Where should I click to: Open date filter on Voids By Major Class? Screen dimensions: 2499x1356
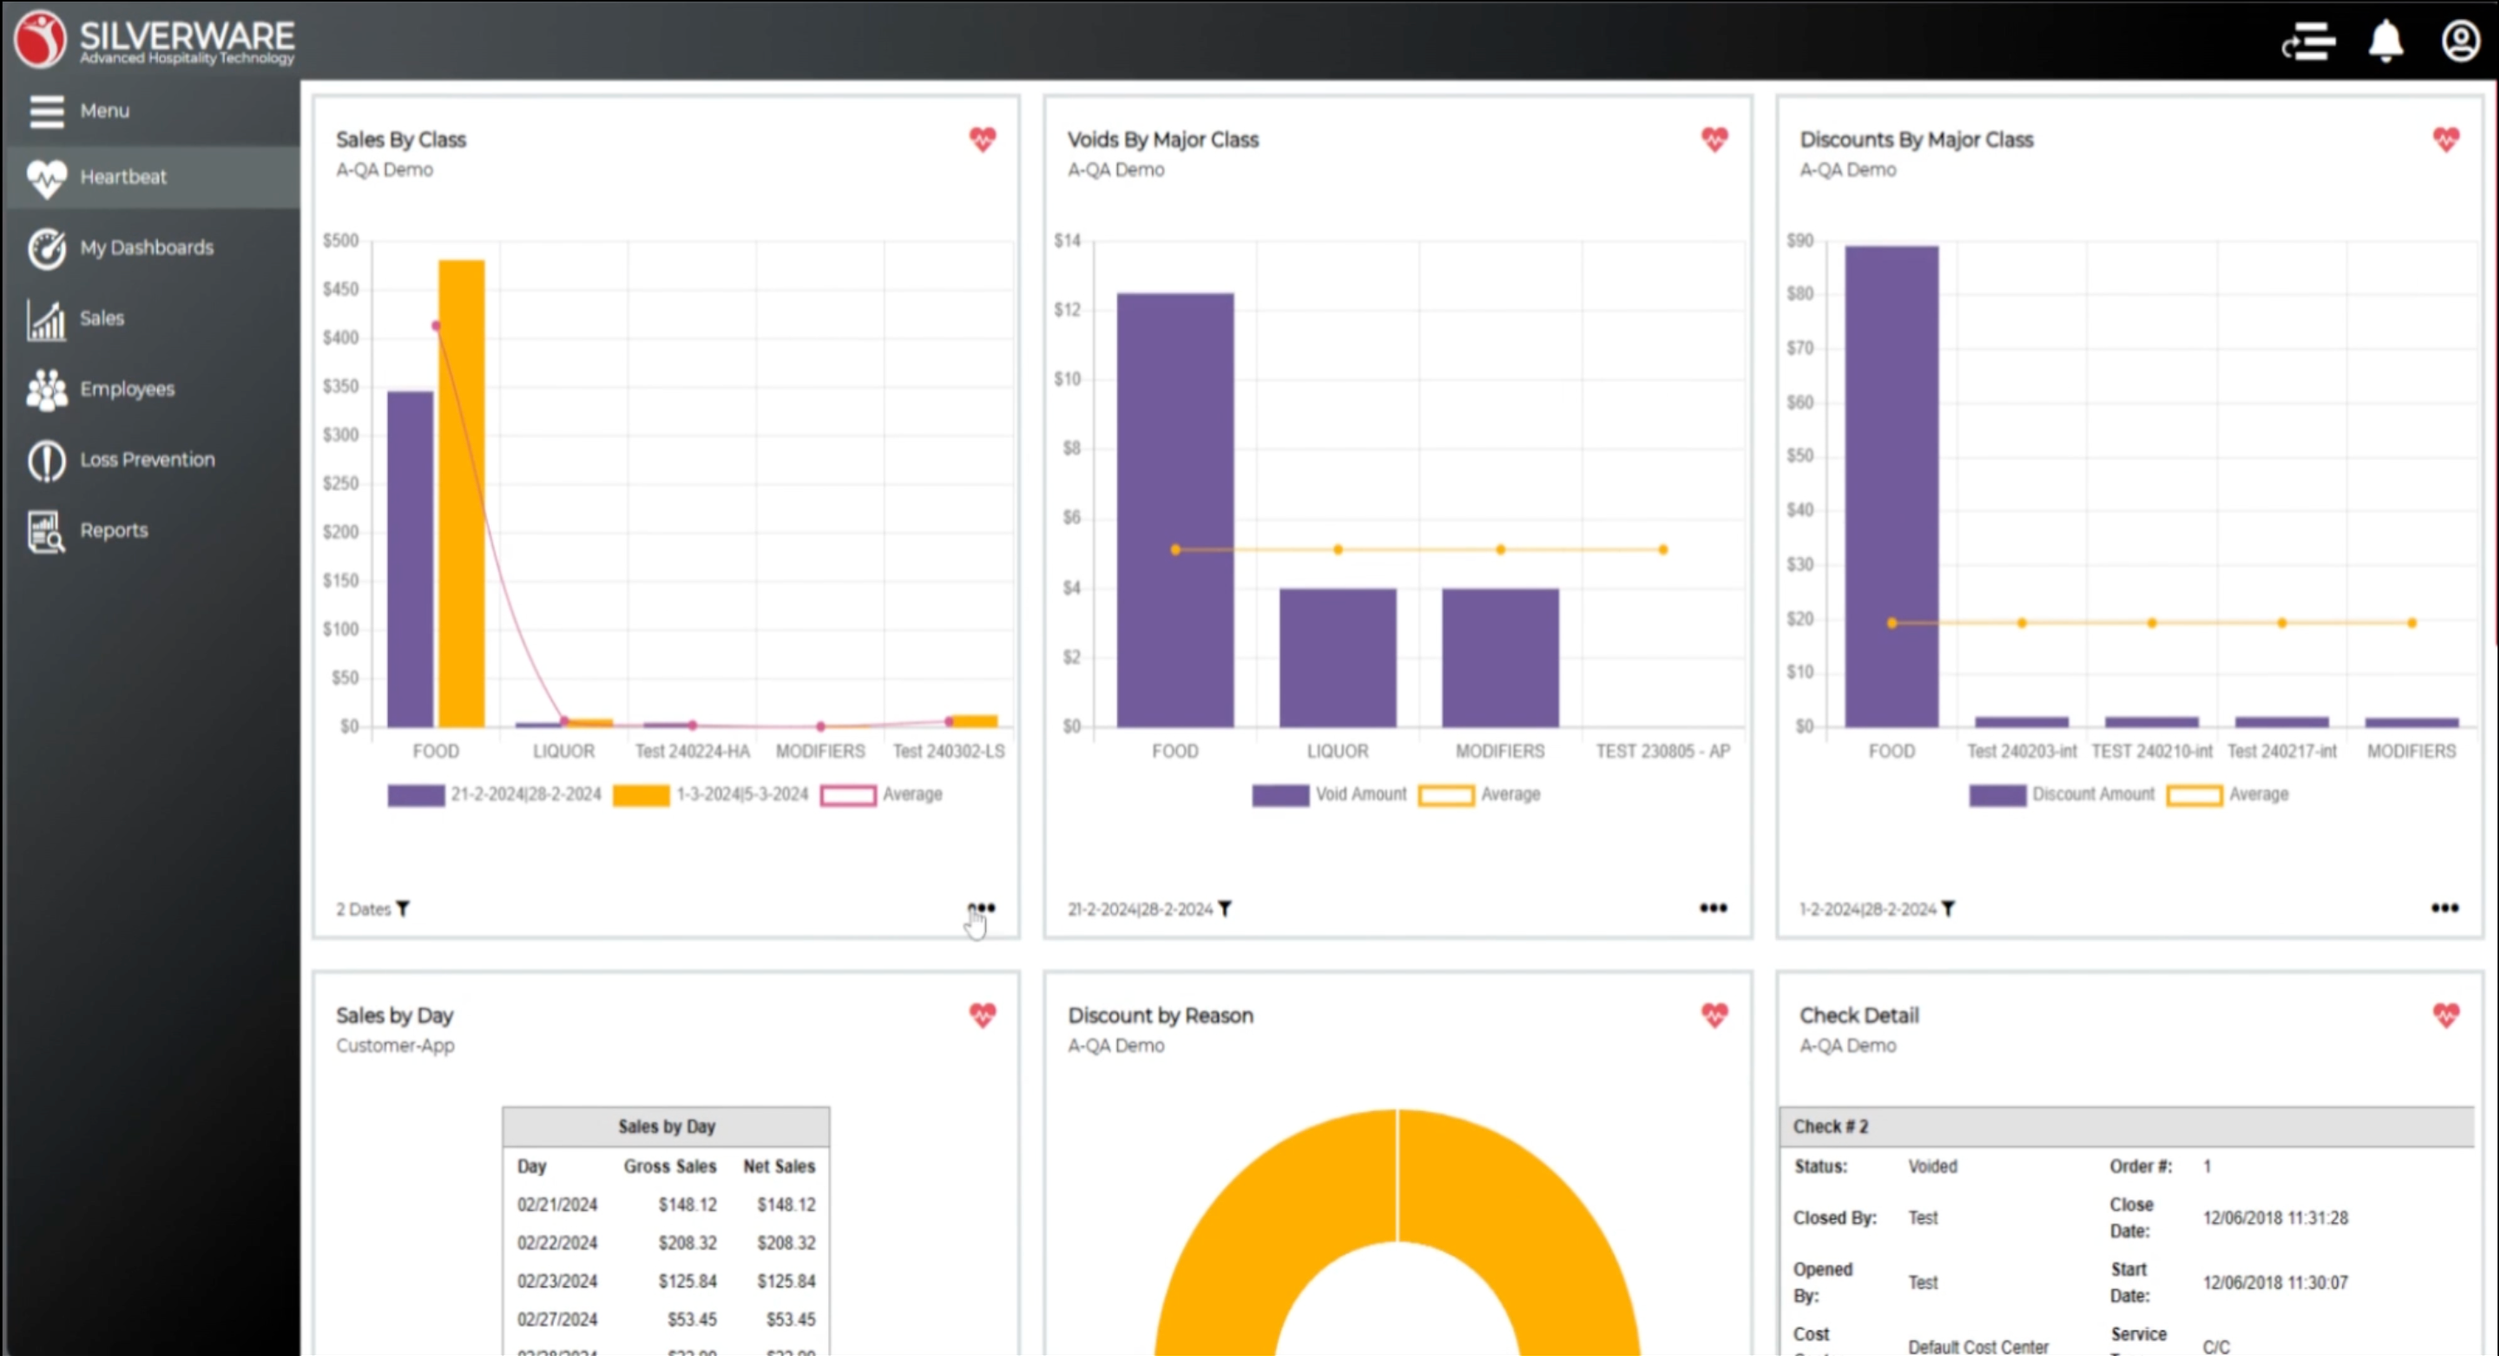1225,908
